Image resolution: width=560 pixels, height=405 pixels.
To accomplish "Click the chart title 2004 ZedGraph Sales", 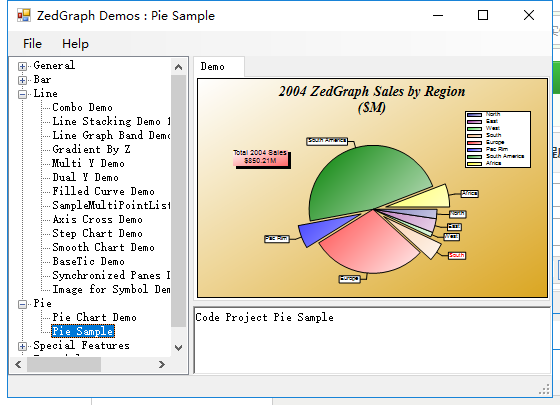I will point(372,99).
